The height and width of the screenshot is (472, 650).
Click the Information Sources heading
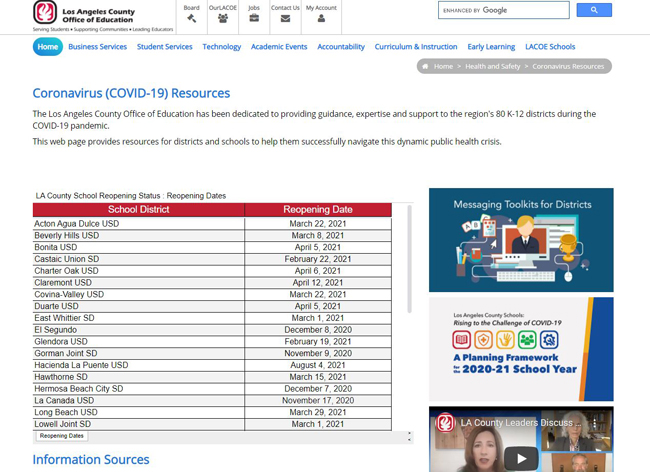click(x=91, y=460)
